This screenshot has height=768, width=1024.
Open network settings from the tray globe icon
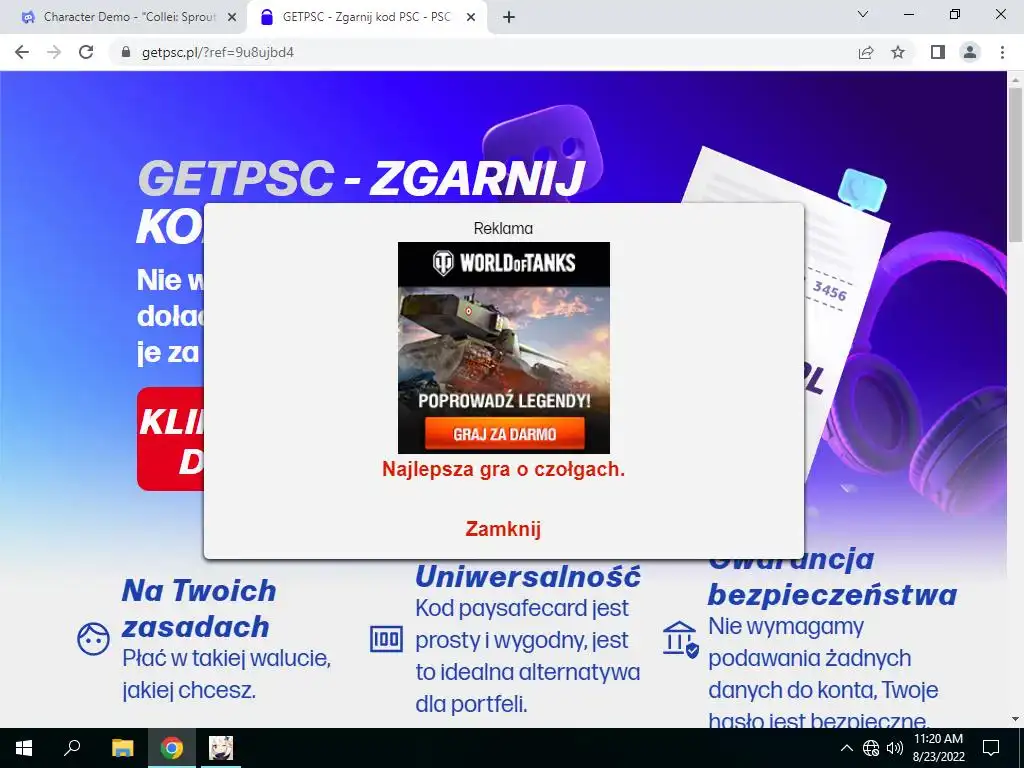(x=871, y=748)
